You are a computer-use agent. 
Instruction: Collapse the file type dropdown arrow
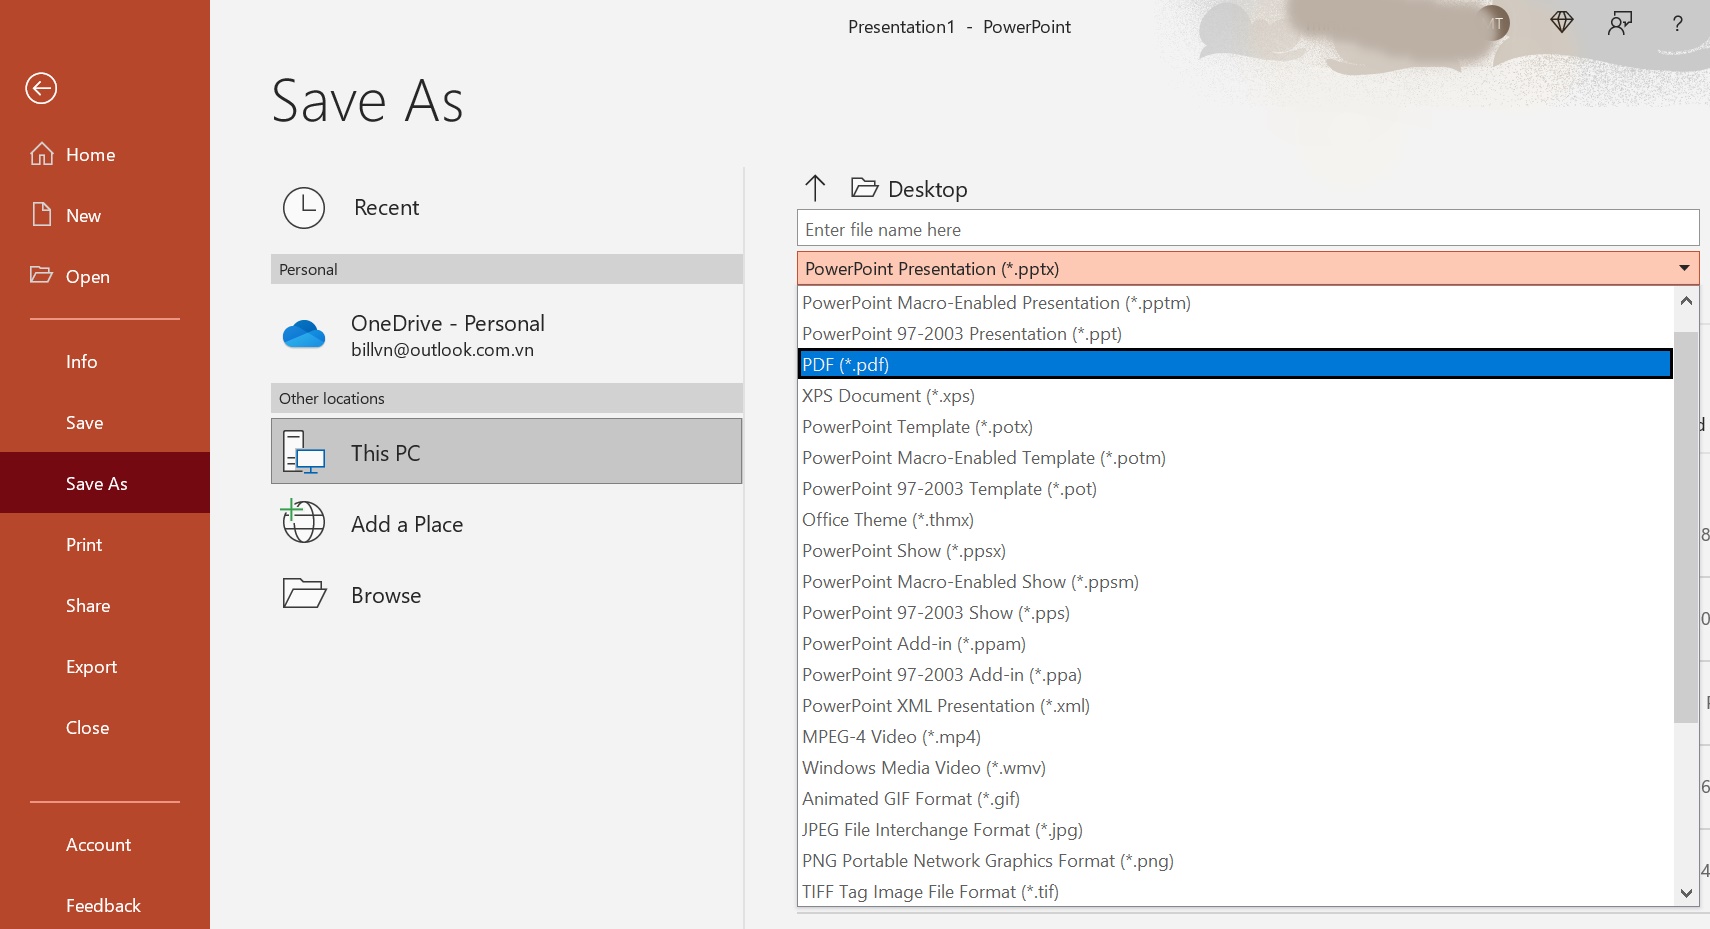pos(1684,268)
